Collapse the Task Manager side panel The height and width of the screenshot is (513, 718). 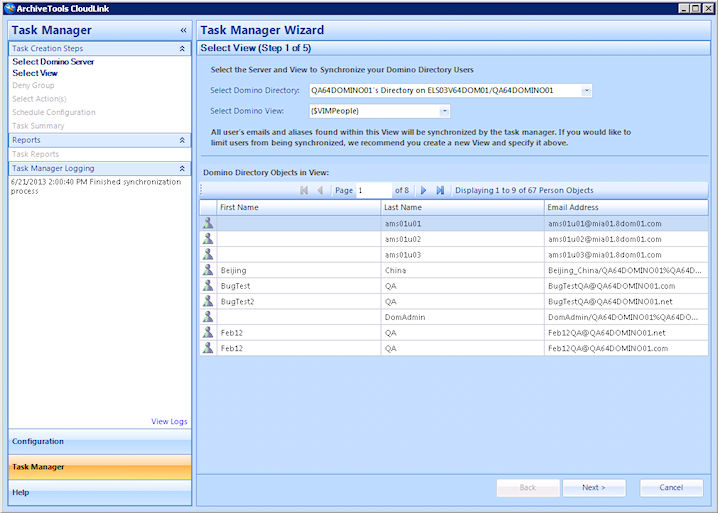click(x=183, y=30)
